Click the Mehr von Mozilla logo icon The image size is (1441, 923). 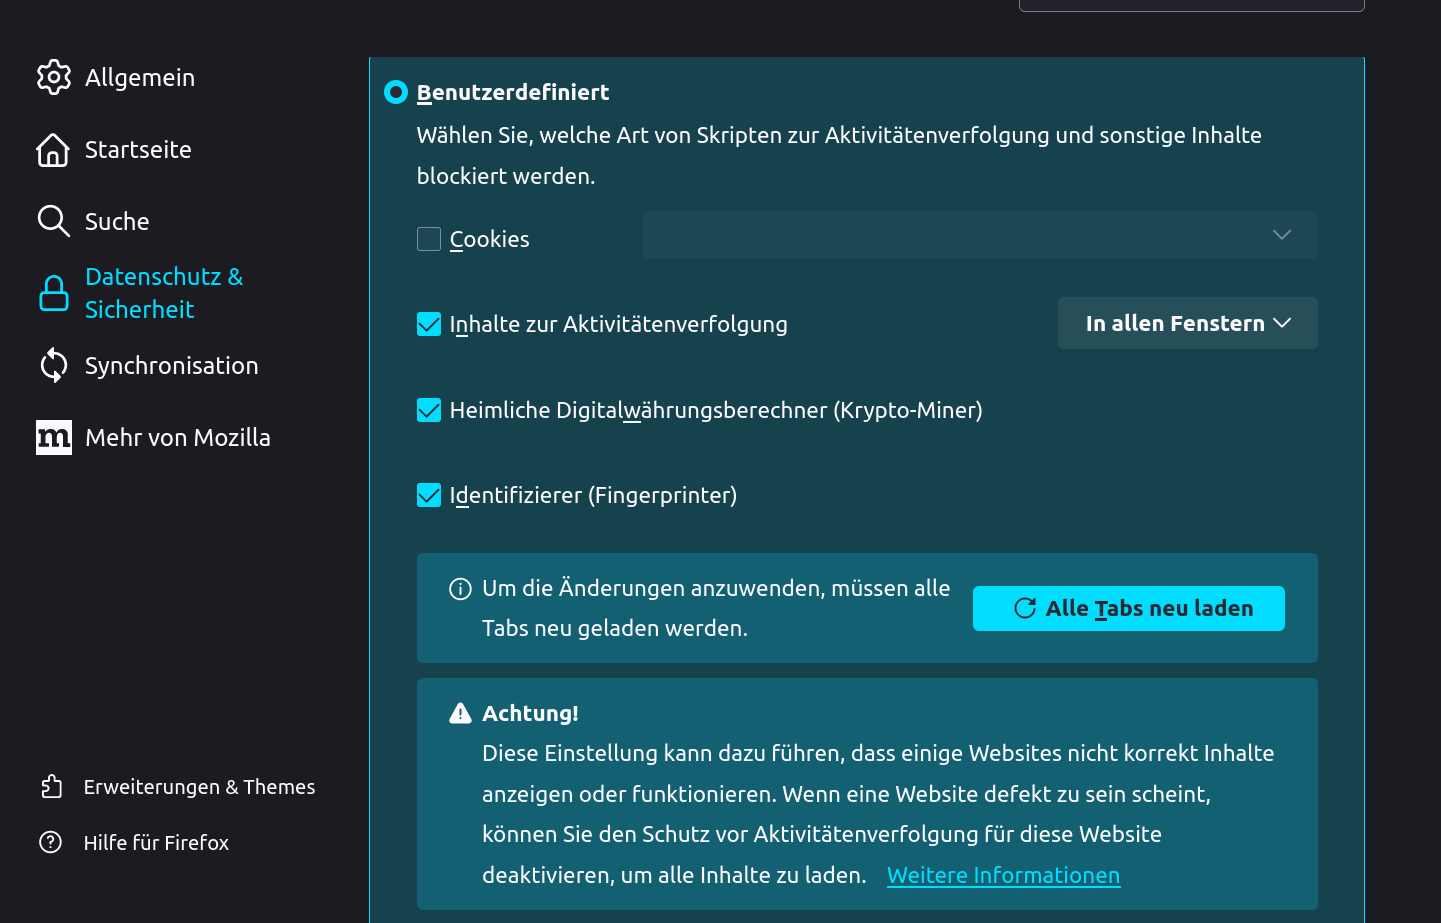point(54,437)
